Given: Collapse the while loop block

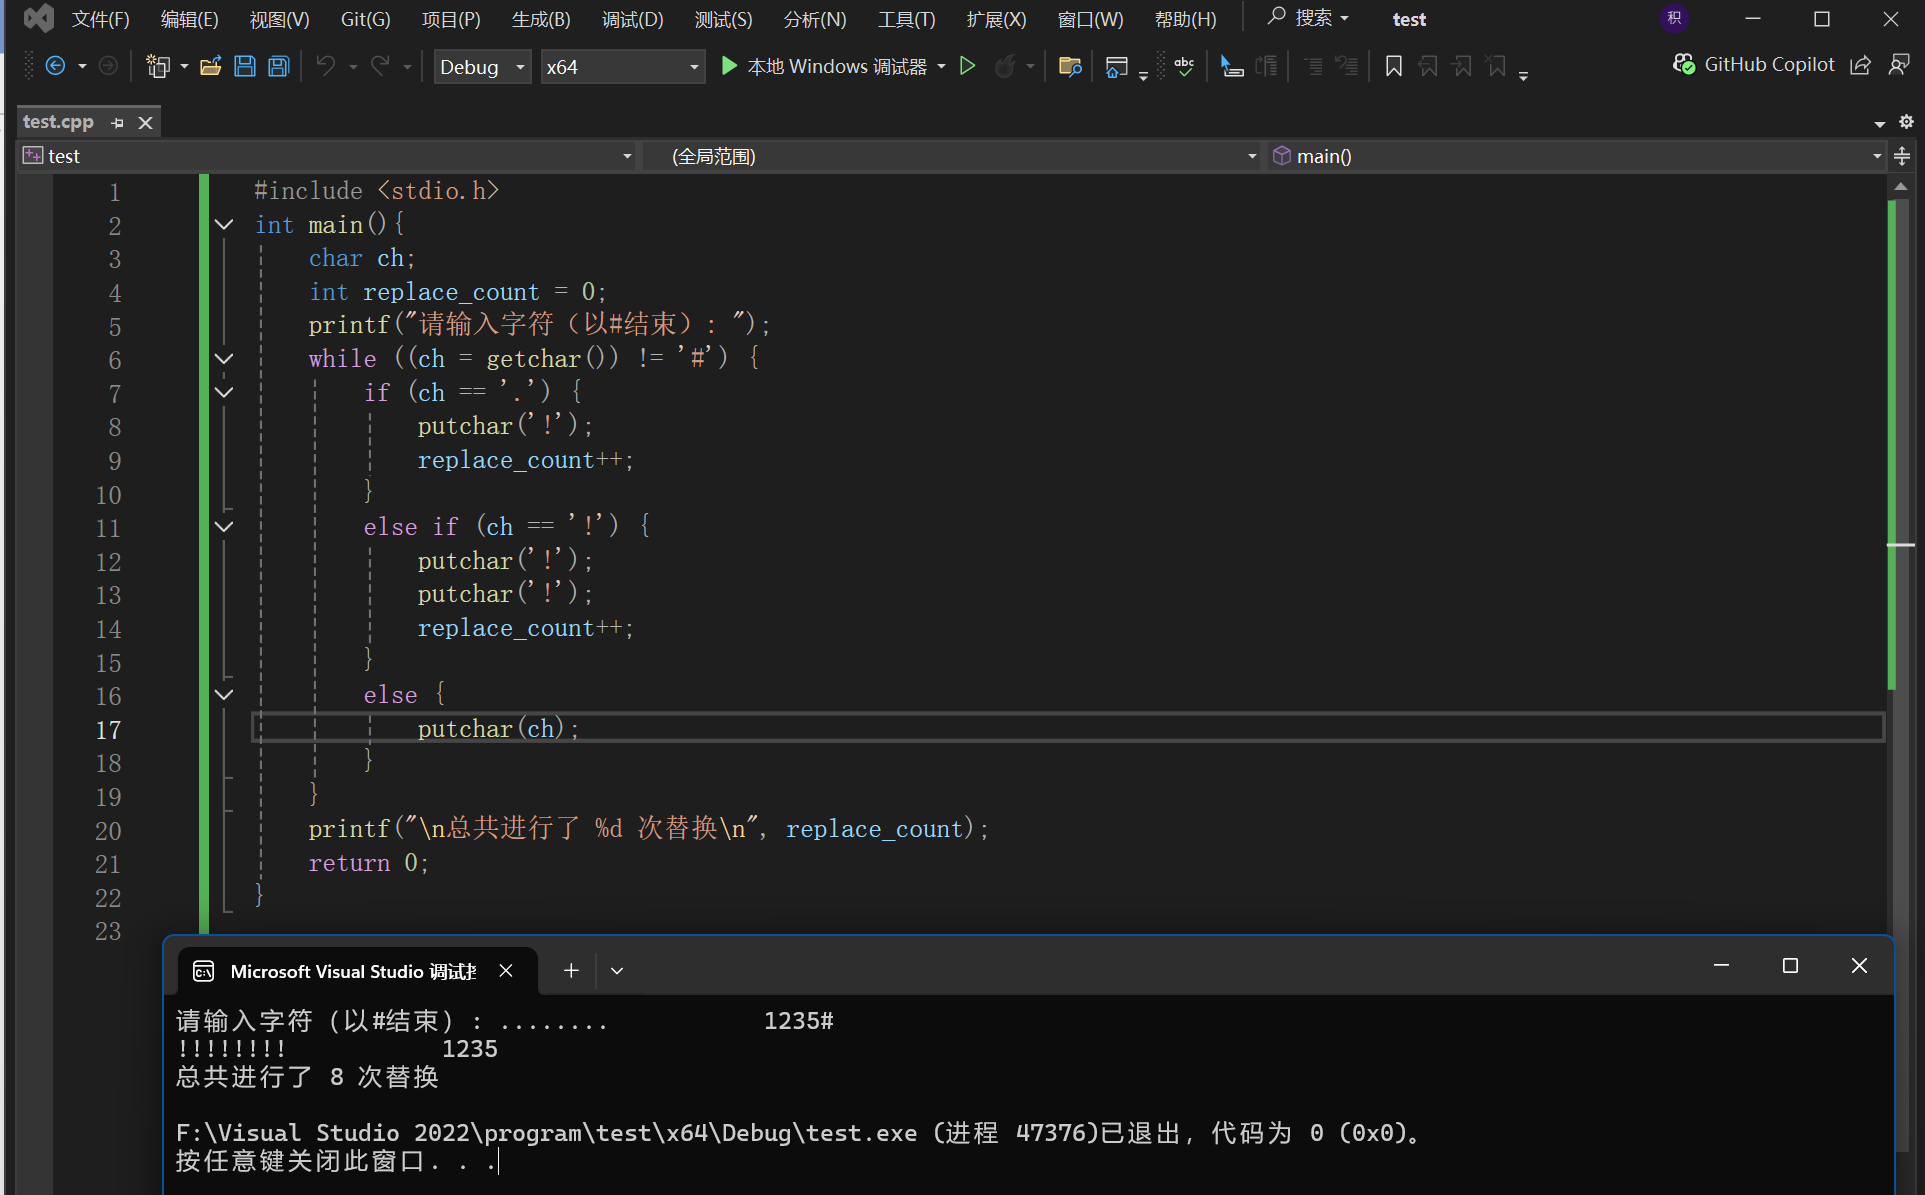Looking at the screenshot, I should click(224, 359).
